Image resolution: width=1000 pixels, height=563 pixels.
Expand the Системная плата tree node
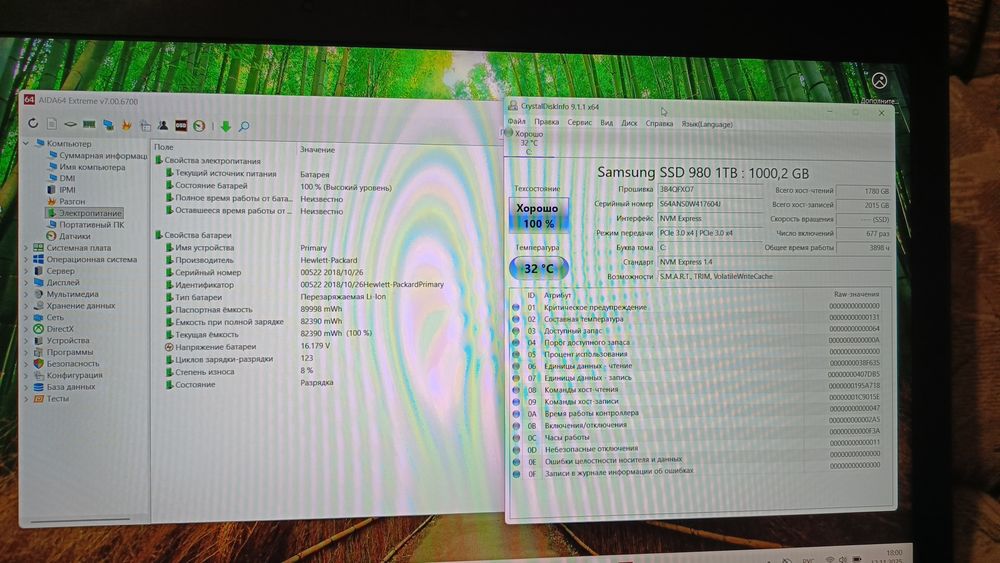26,247
